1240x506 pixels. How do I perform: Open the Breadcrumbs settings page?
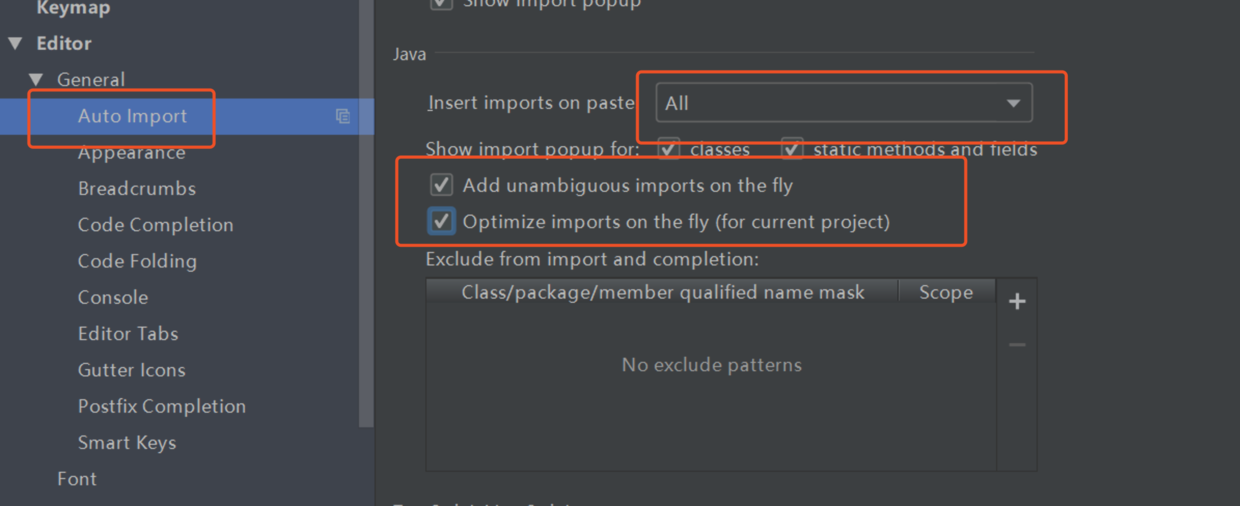click(x=137, y=189)
